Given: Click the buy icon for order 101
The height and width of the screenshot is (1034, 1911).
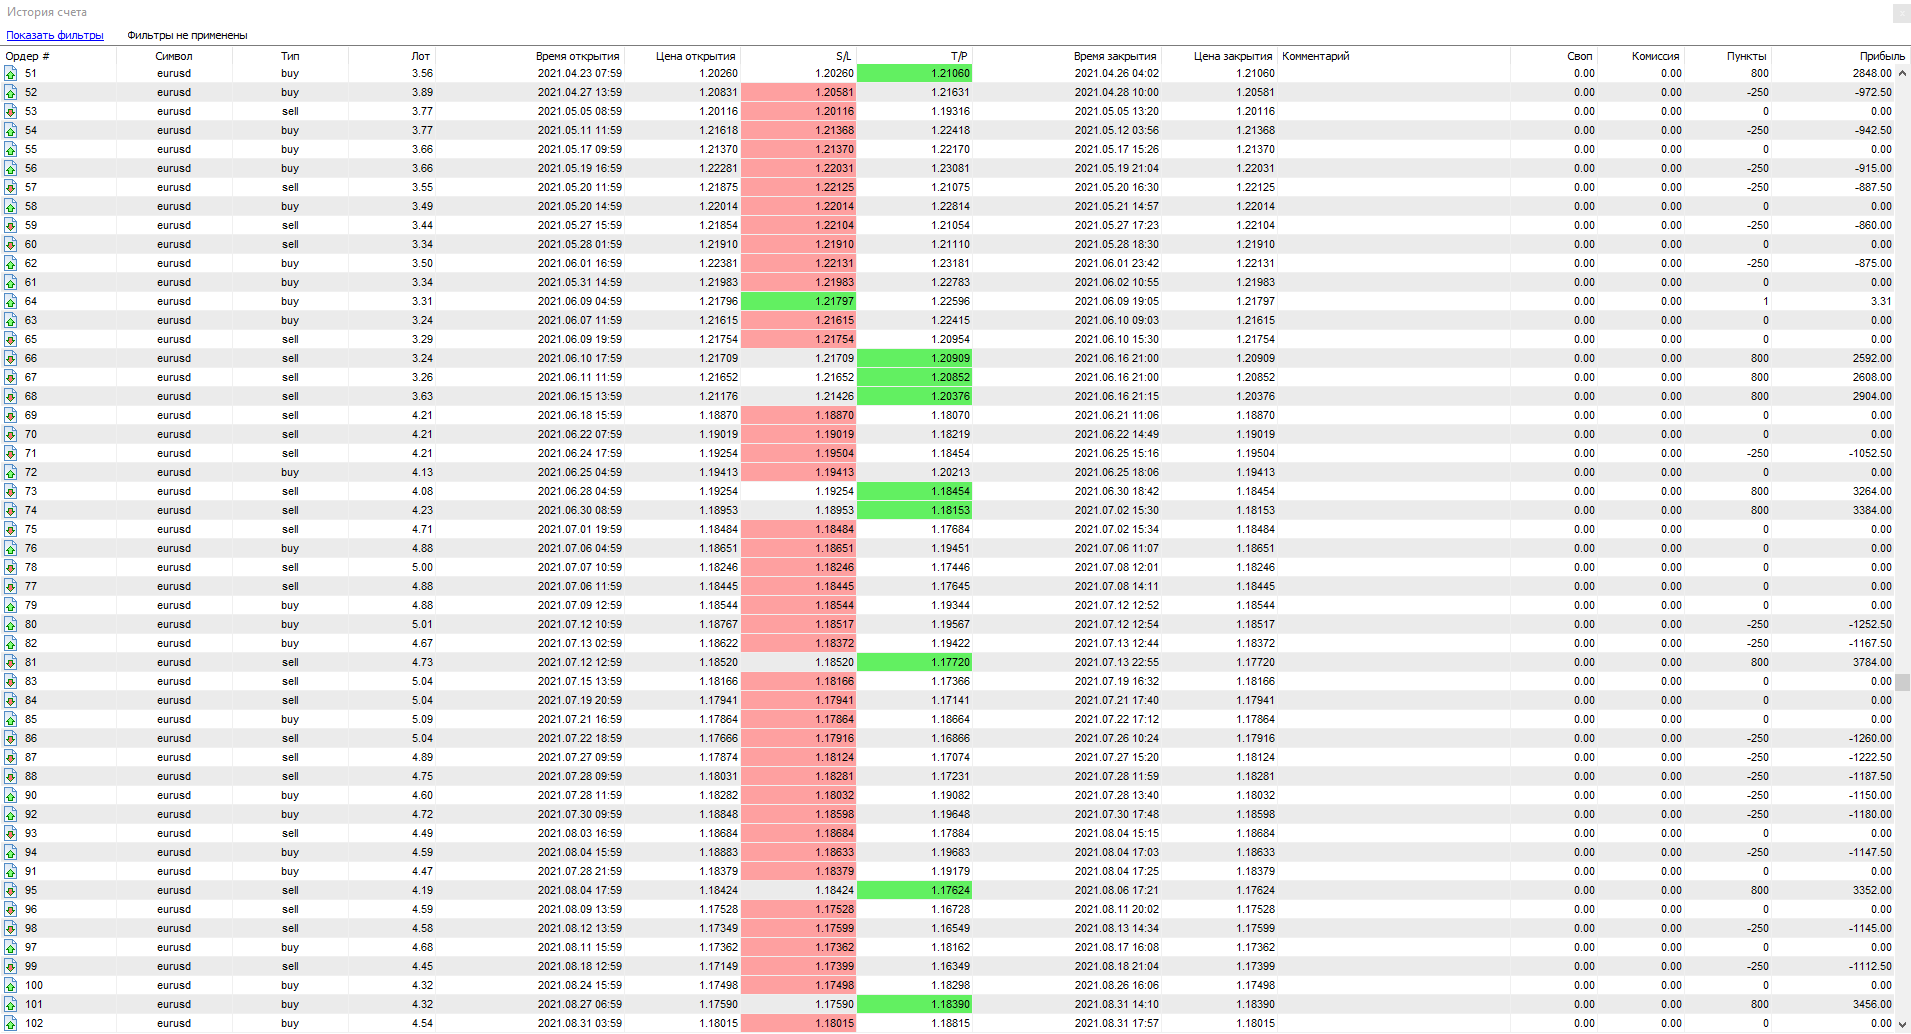Looking at the screenshot, I should (x=10, y=1004).
